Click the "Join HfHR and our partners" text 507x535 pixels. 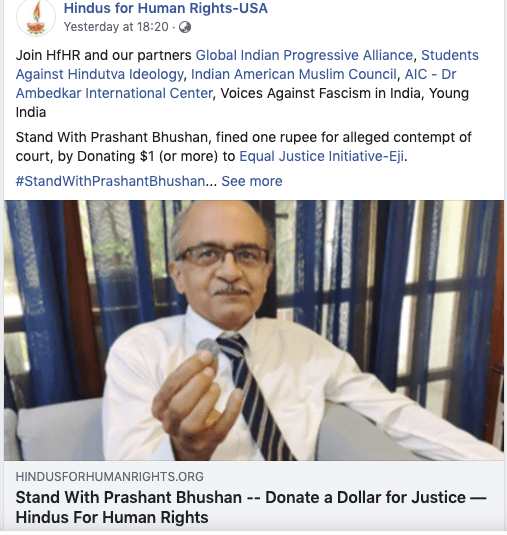pyautogui.click(x=104, y=55)
